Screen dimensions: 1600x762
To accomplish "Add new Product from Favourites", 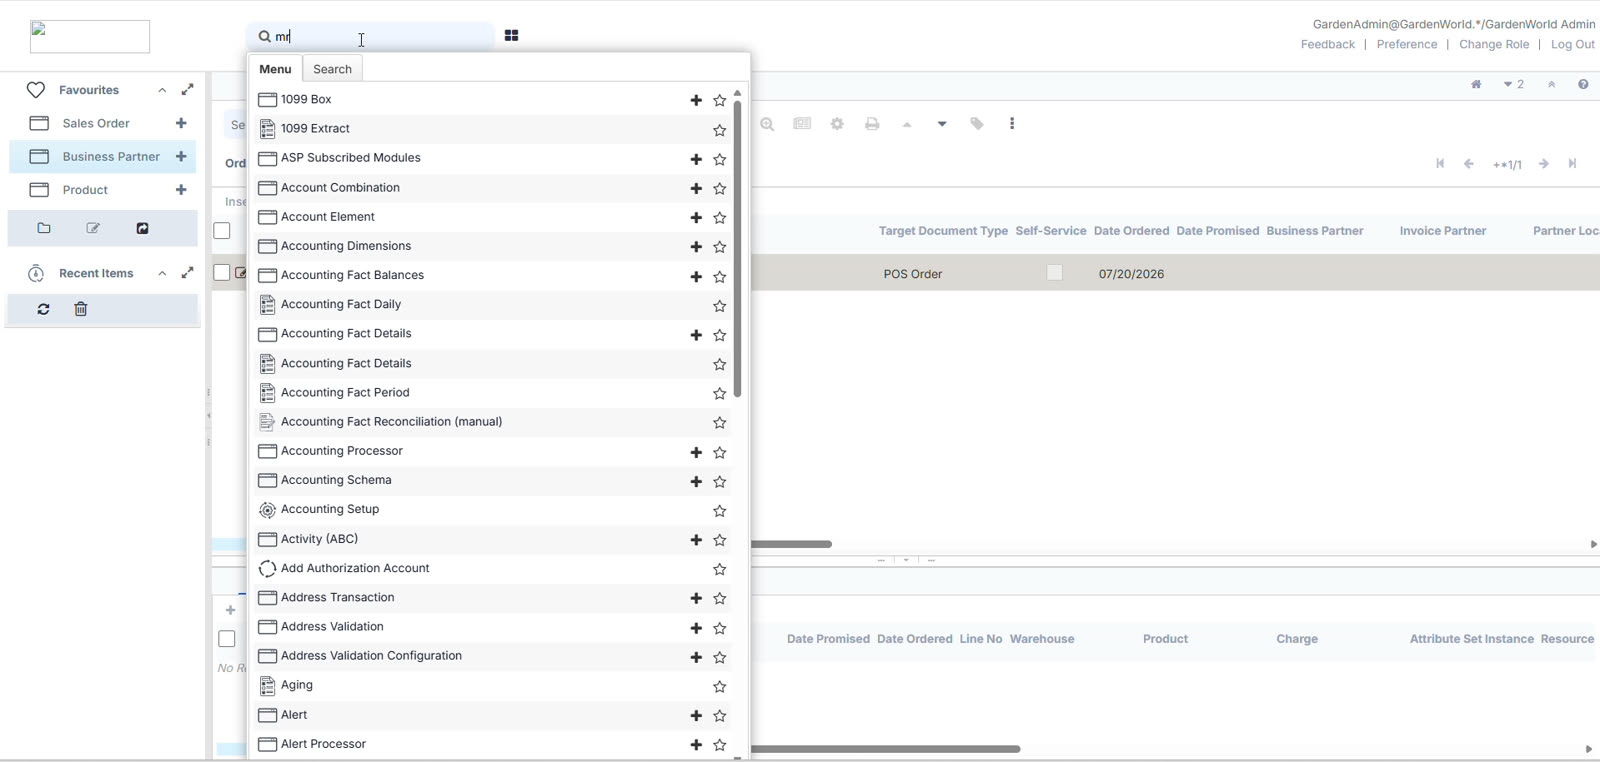I will point(181,189).
